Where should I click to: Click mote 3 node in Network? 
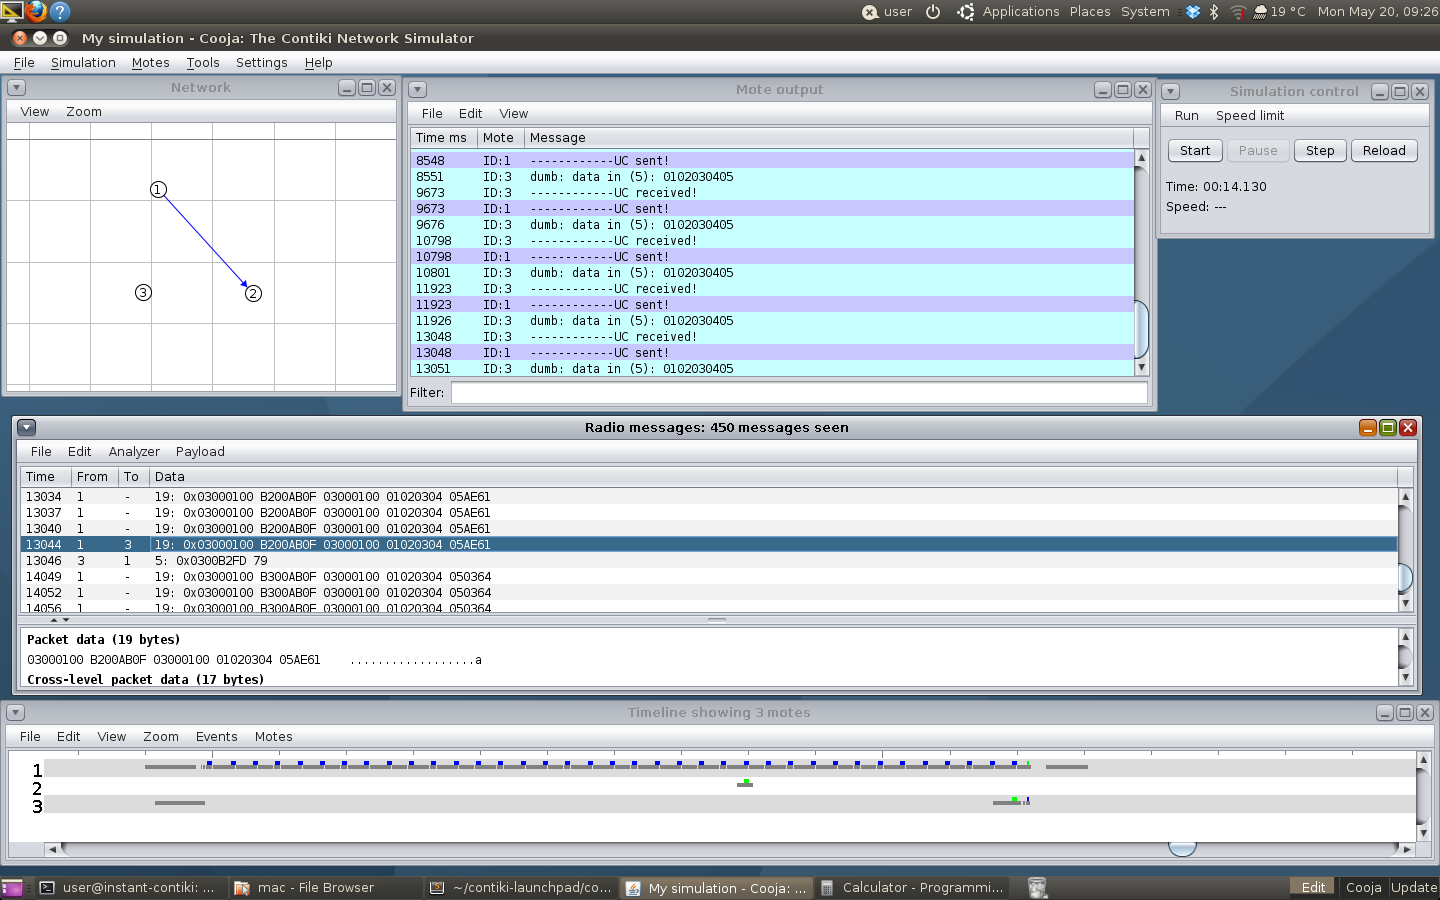(143, 292)
